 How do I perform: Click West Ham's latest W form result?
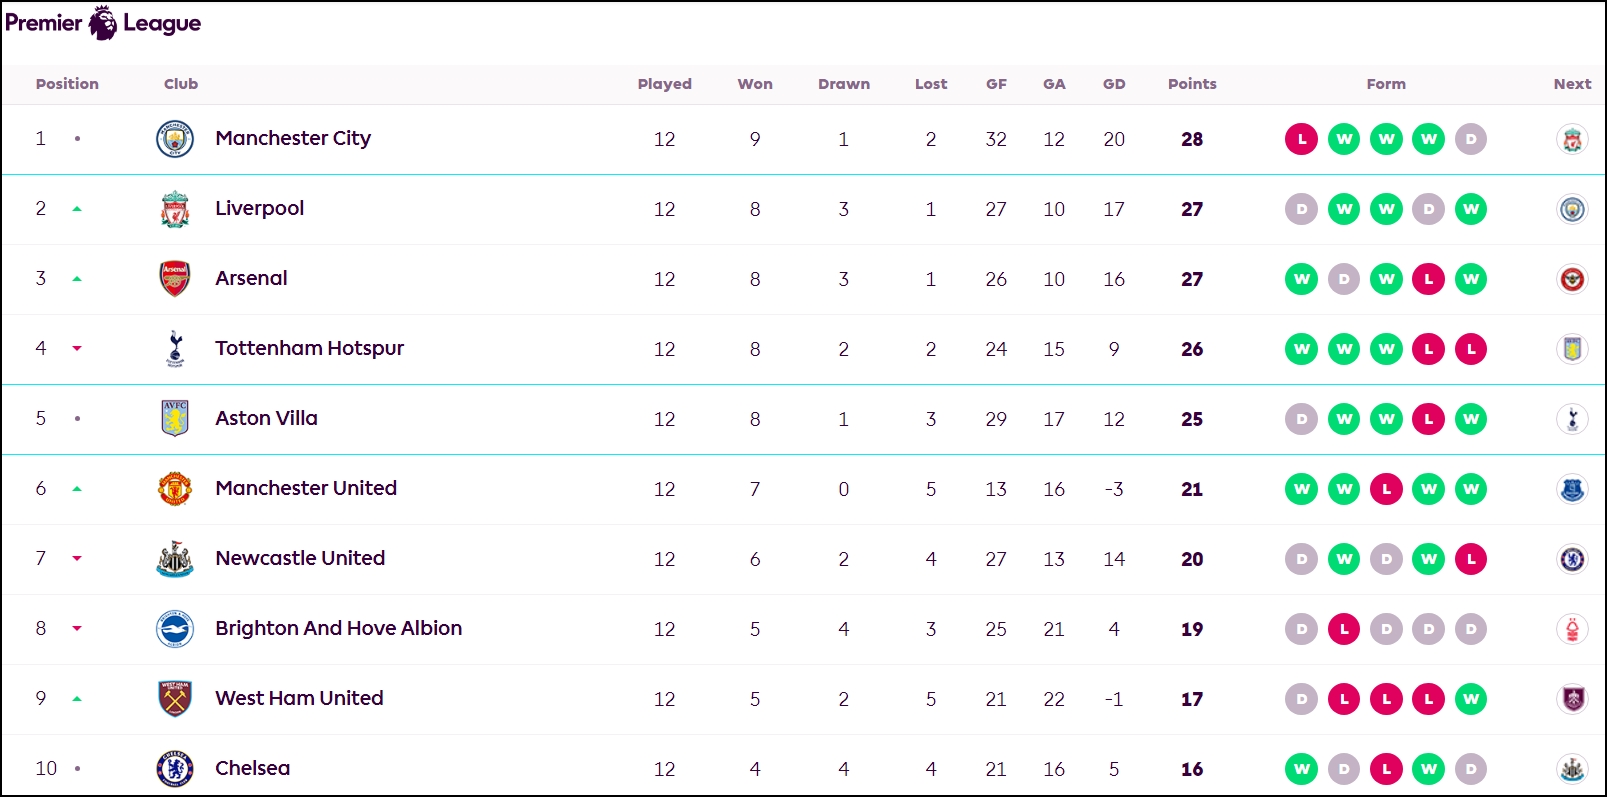click(1471, 699)
